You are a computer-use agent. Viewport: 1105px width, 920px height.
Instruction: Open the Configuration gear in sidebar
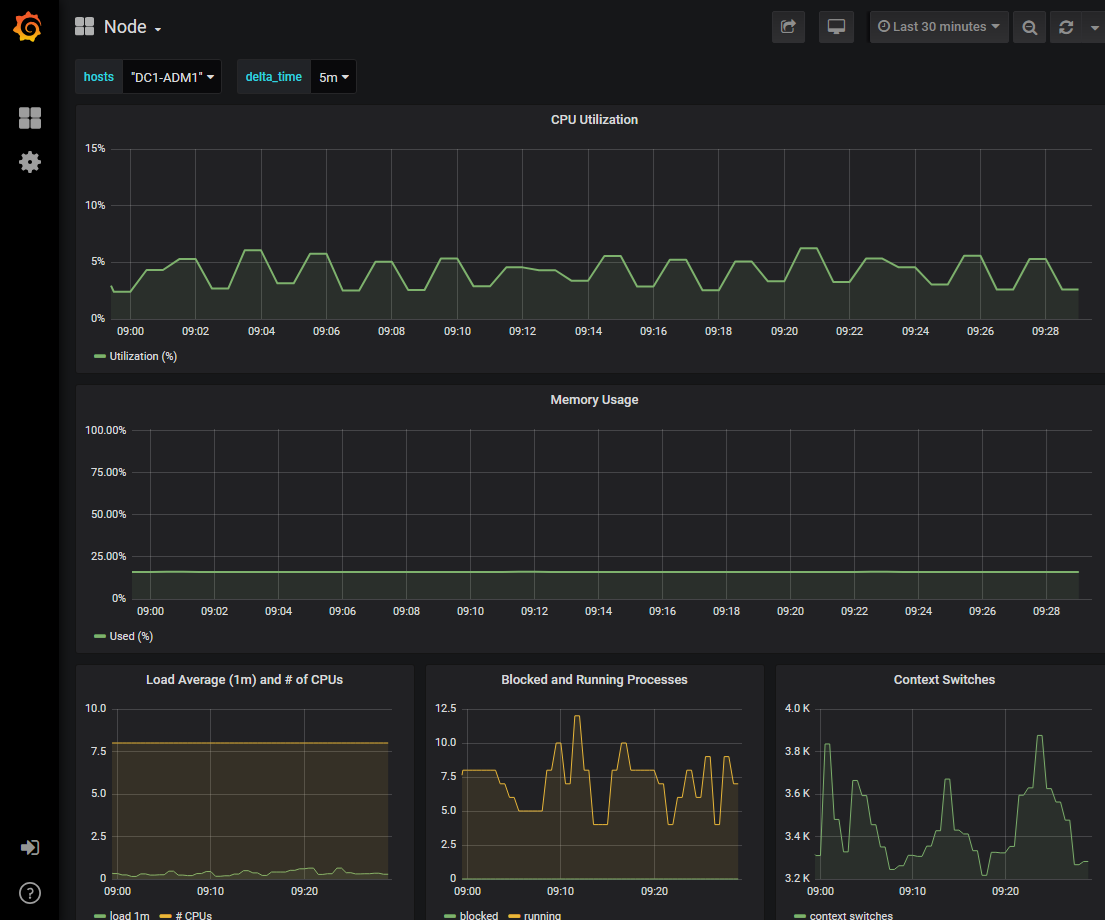click(30, 162)
